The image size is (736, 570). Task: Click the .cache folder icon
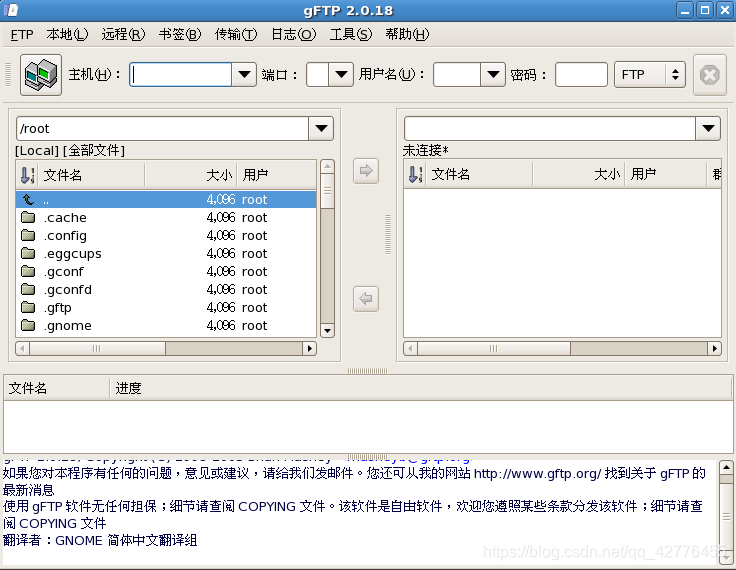pyautogui.click(x=28, y=217)
